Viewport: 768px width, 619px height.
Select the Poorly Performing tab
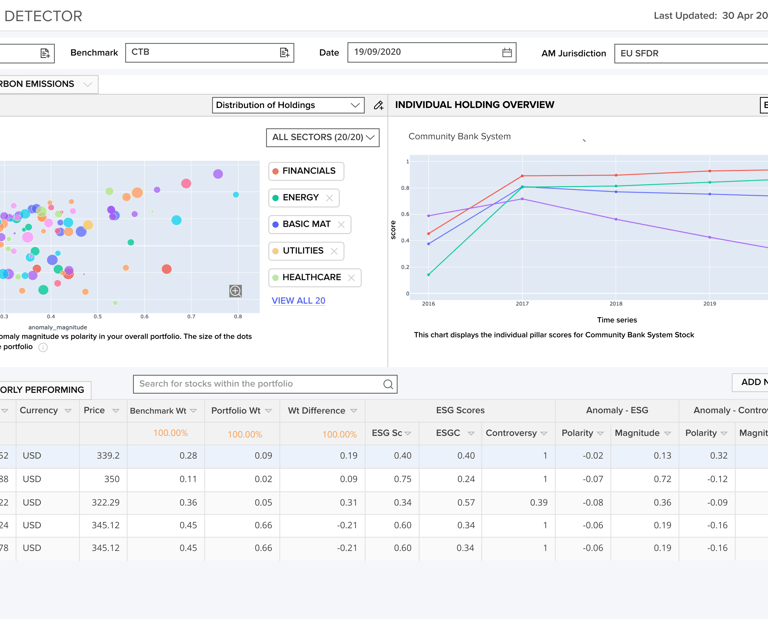44,389
